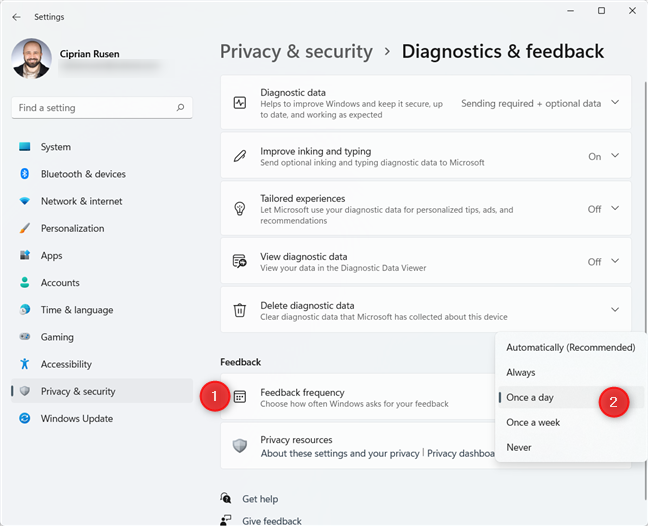Click the Feedback frequency row
This screenshot has height=526, width=648.
tap(358, 397)
